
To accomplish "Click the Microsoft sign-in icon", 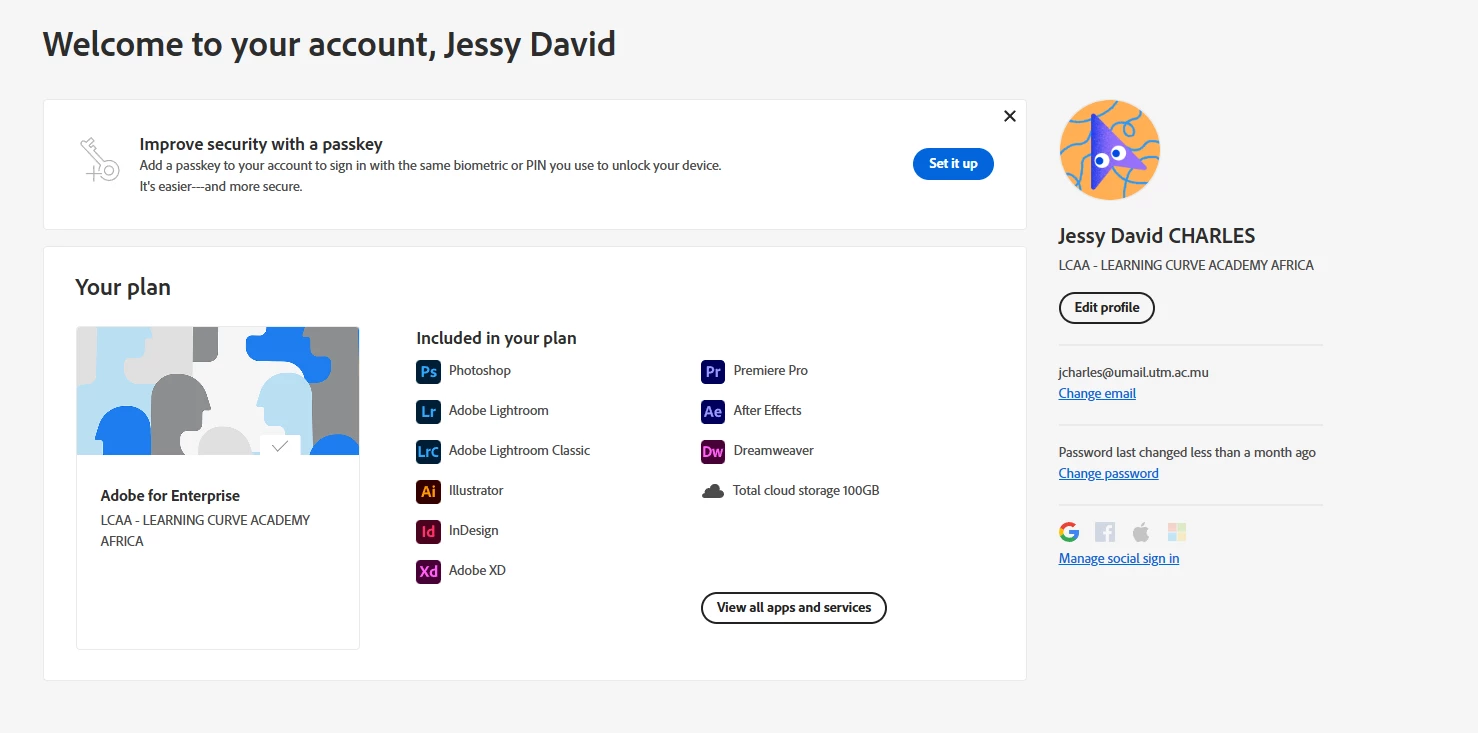I will (x=1176, y=532).
